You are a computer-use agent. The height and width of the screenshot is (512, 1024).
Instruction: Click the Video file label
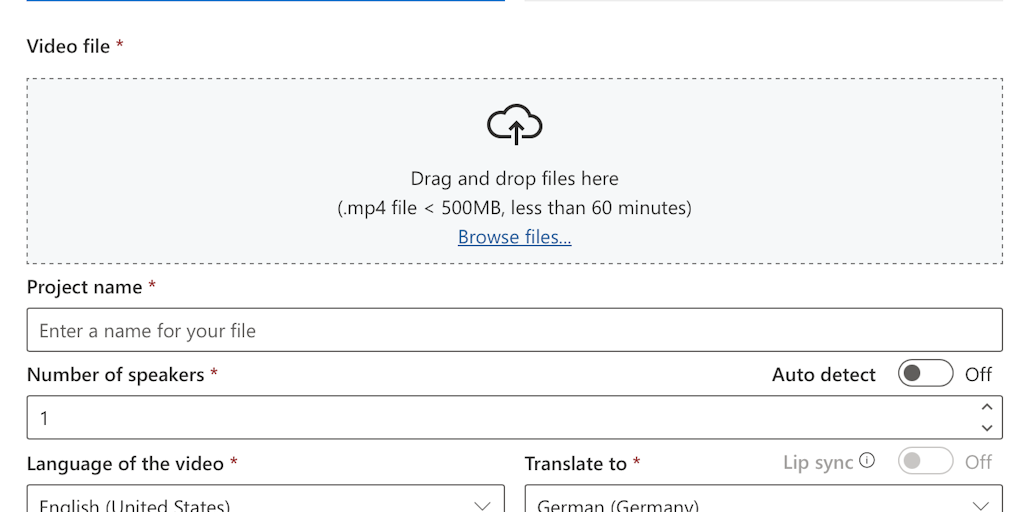(68, 46)
